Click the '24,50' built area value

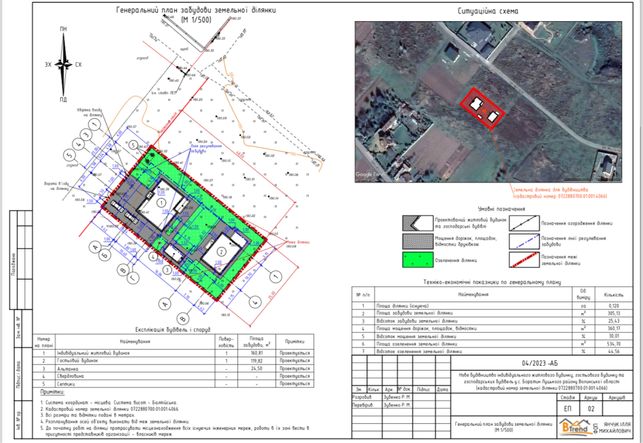[x=257, y=368]
